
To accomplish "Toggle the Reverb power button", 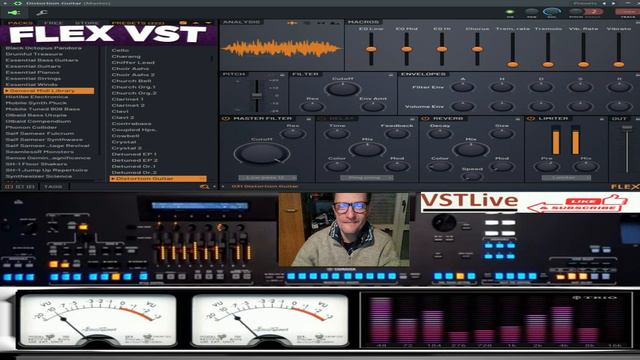I will click(x=426, y=119).
